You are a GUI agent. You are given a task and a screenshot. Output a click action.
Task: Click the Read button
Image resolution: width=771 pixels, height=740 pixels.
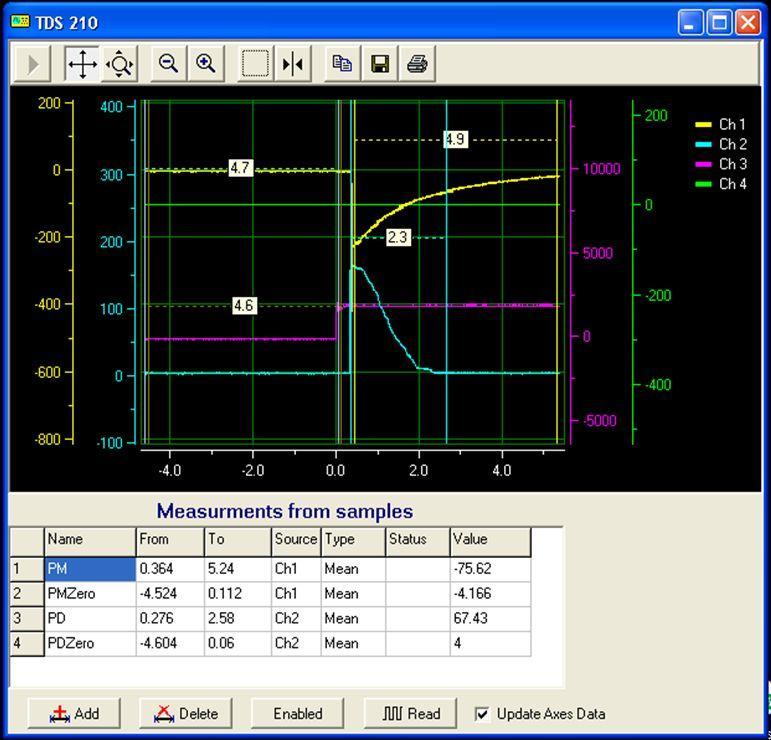[x=410, y=713]
